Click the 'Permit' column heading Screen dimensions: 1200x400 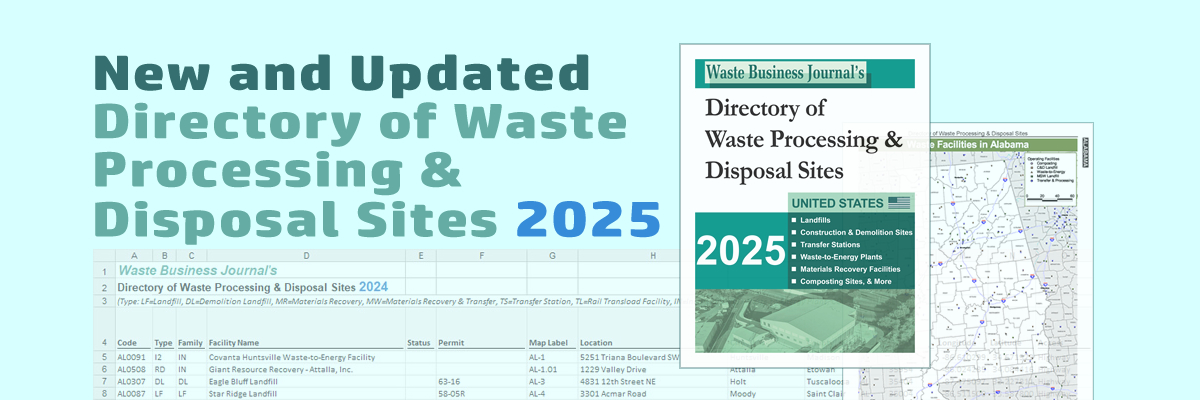pyautogui.click(x=452, y=343)
